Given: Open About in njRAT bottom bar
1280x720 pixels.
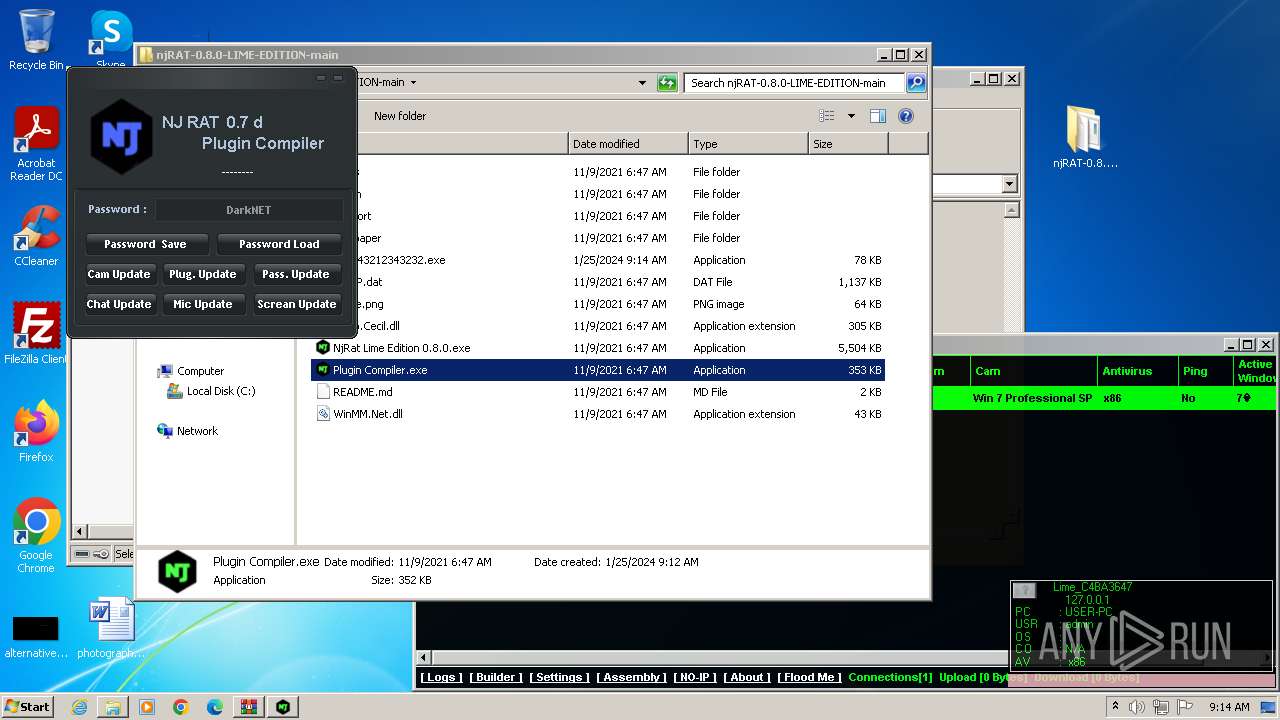Looking at the screenshot, I should (747, 677).
